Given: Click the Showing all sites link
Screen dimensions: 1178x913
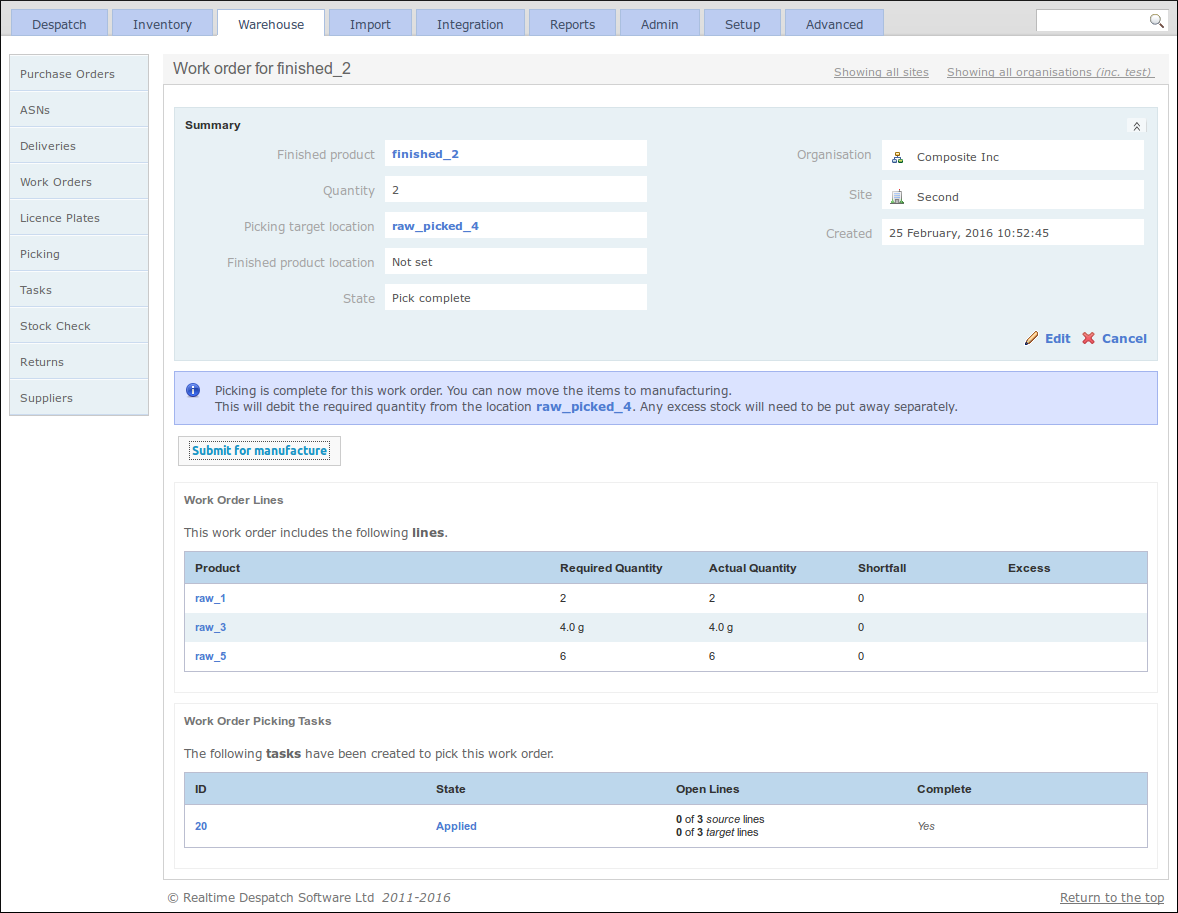Looking at the screenshot, I should 881,72.
